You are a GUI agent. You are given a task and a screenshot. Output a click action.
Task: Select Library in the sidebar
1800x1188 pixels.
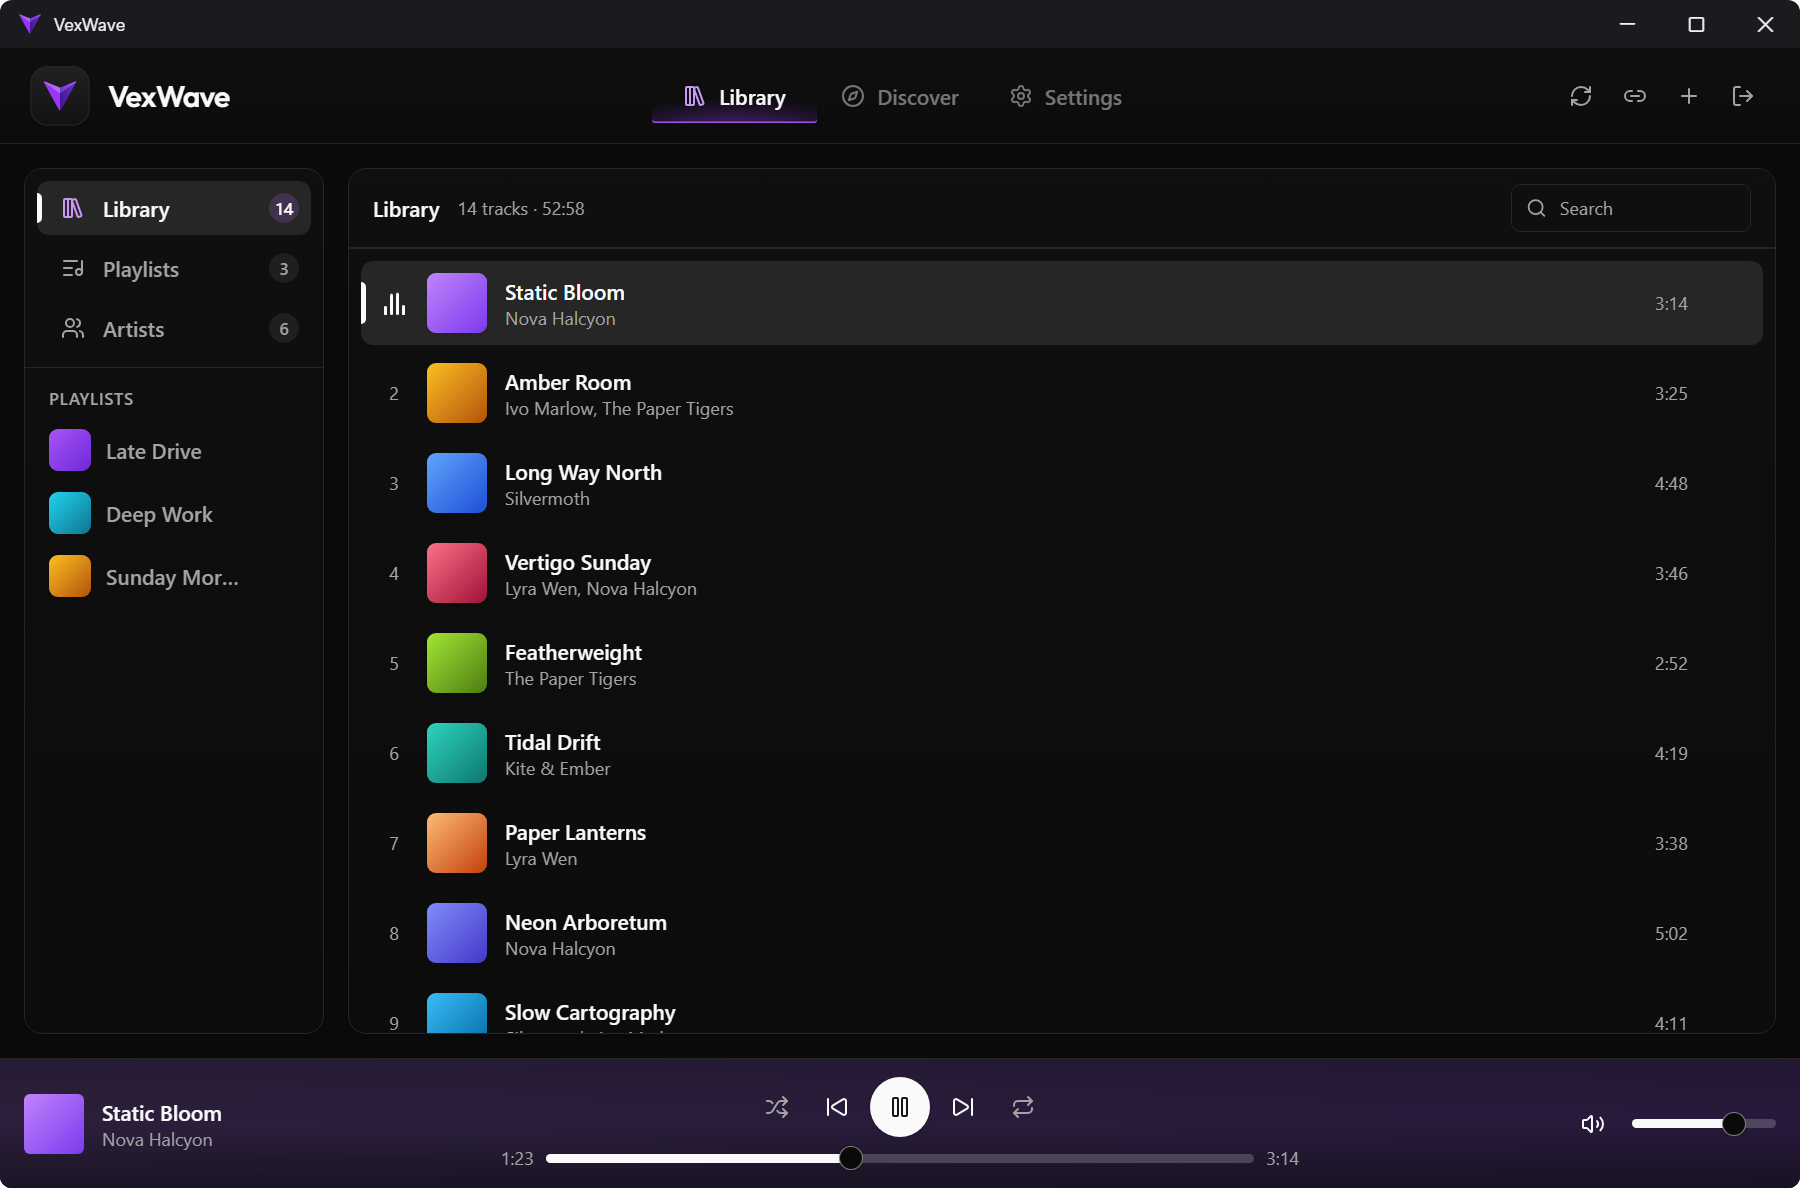(x=174, y=209)
